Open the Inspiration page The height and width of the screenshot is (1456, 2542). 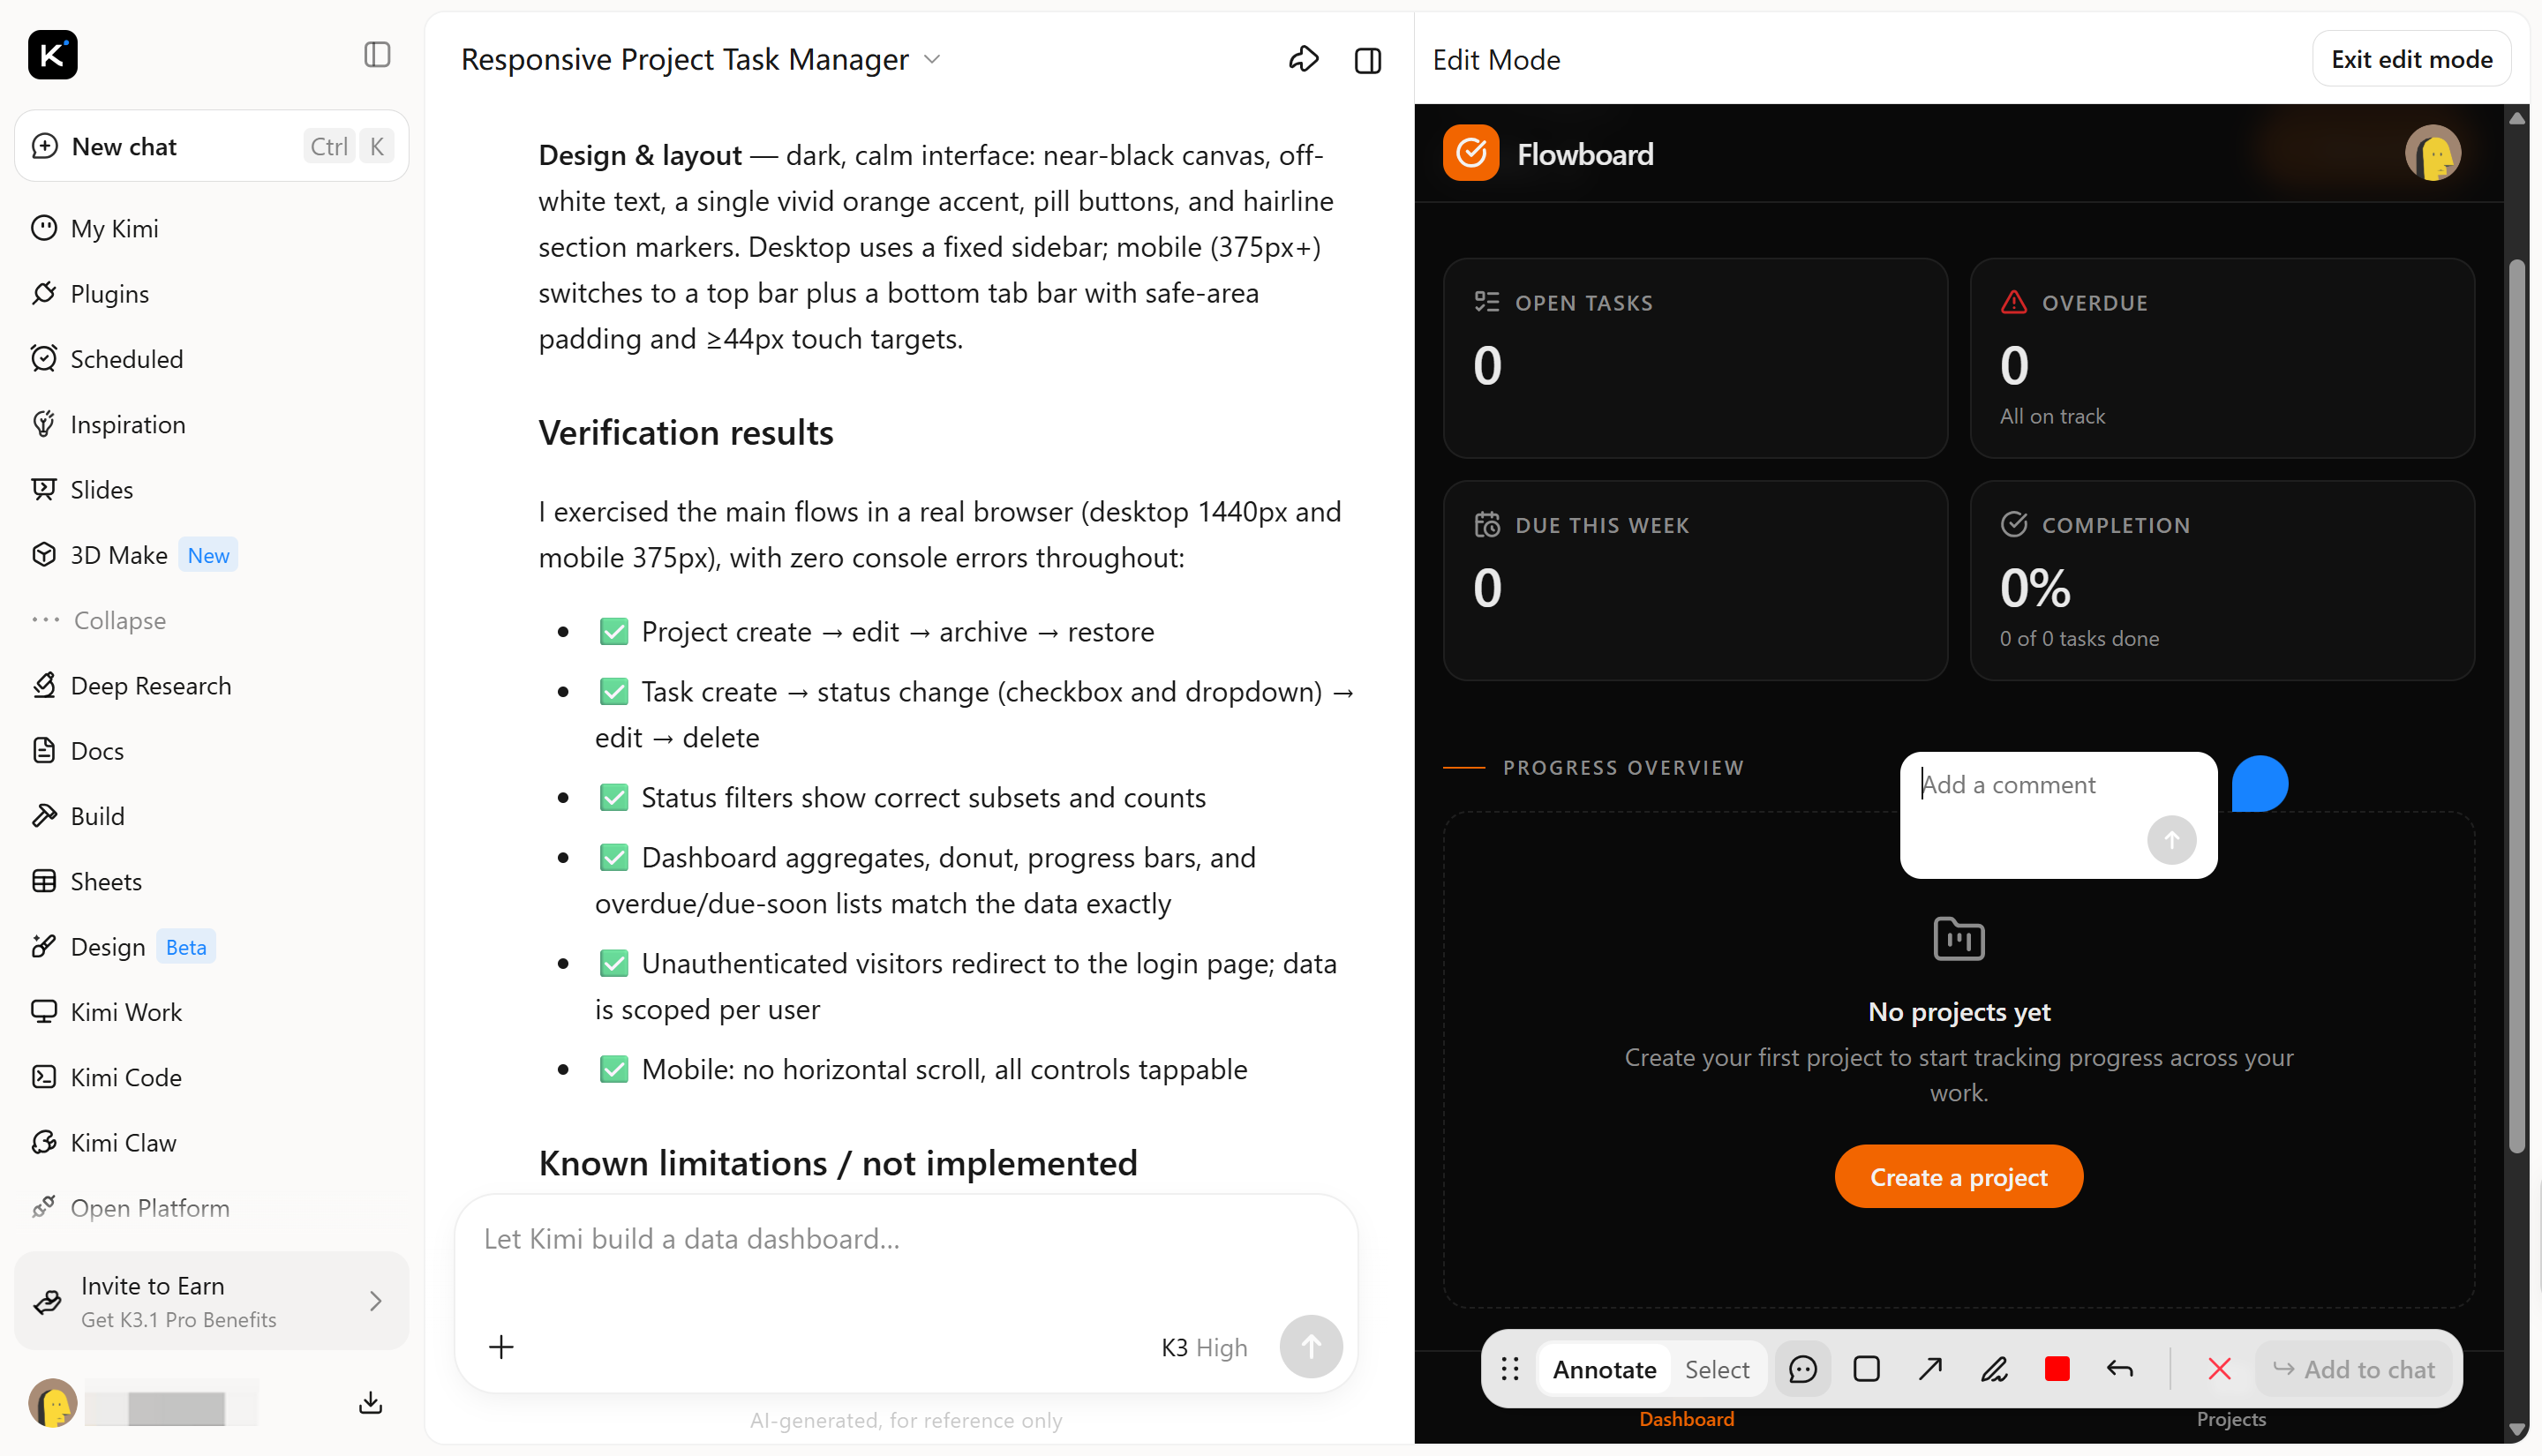[x=212, y=424]
